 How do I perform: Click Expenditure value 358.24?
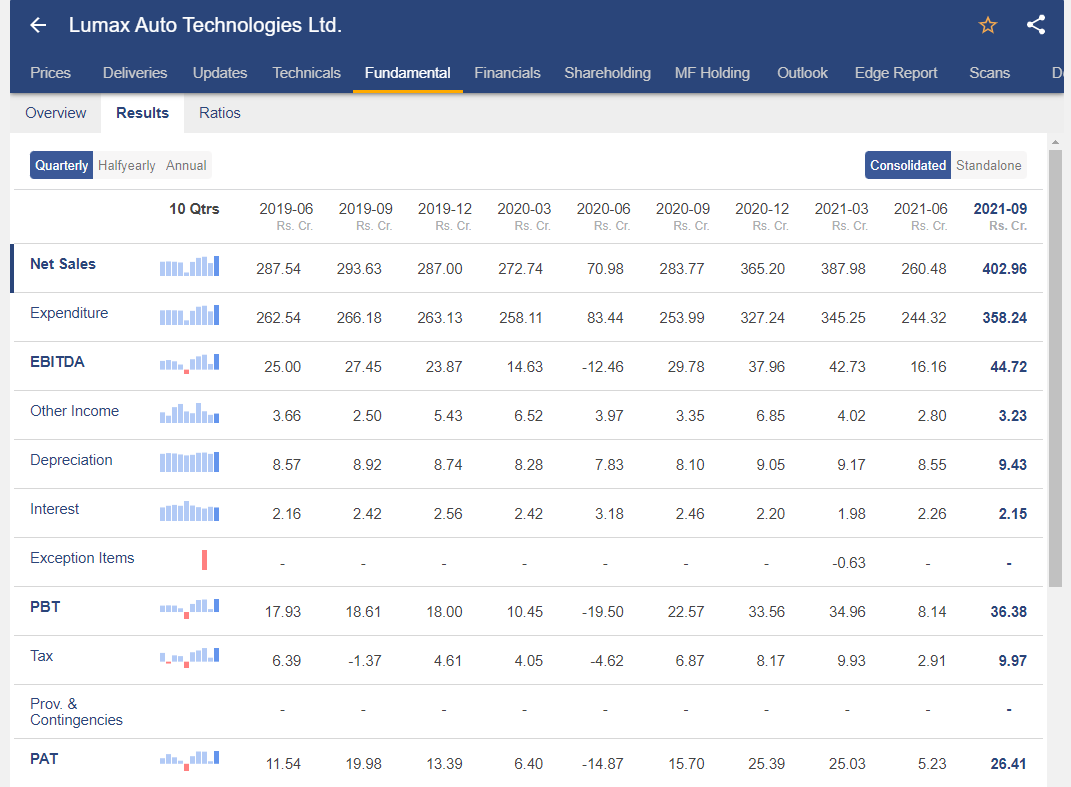1005,318
